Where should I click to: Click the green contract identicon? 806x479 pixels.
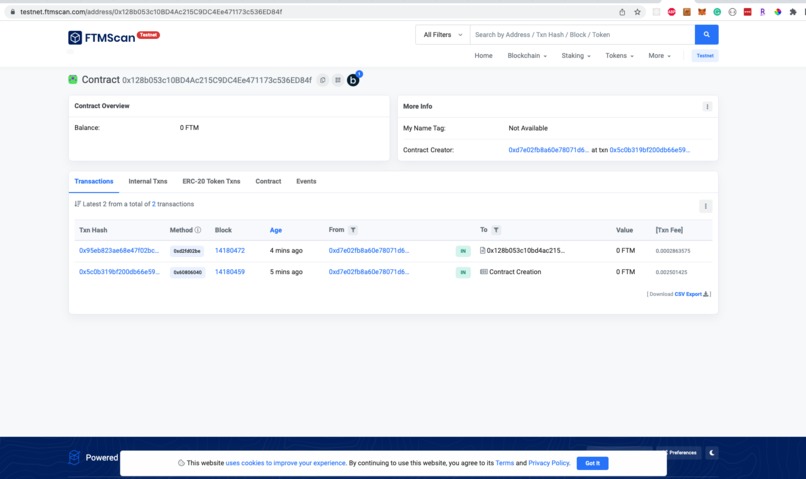[x=73, y=79]
